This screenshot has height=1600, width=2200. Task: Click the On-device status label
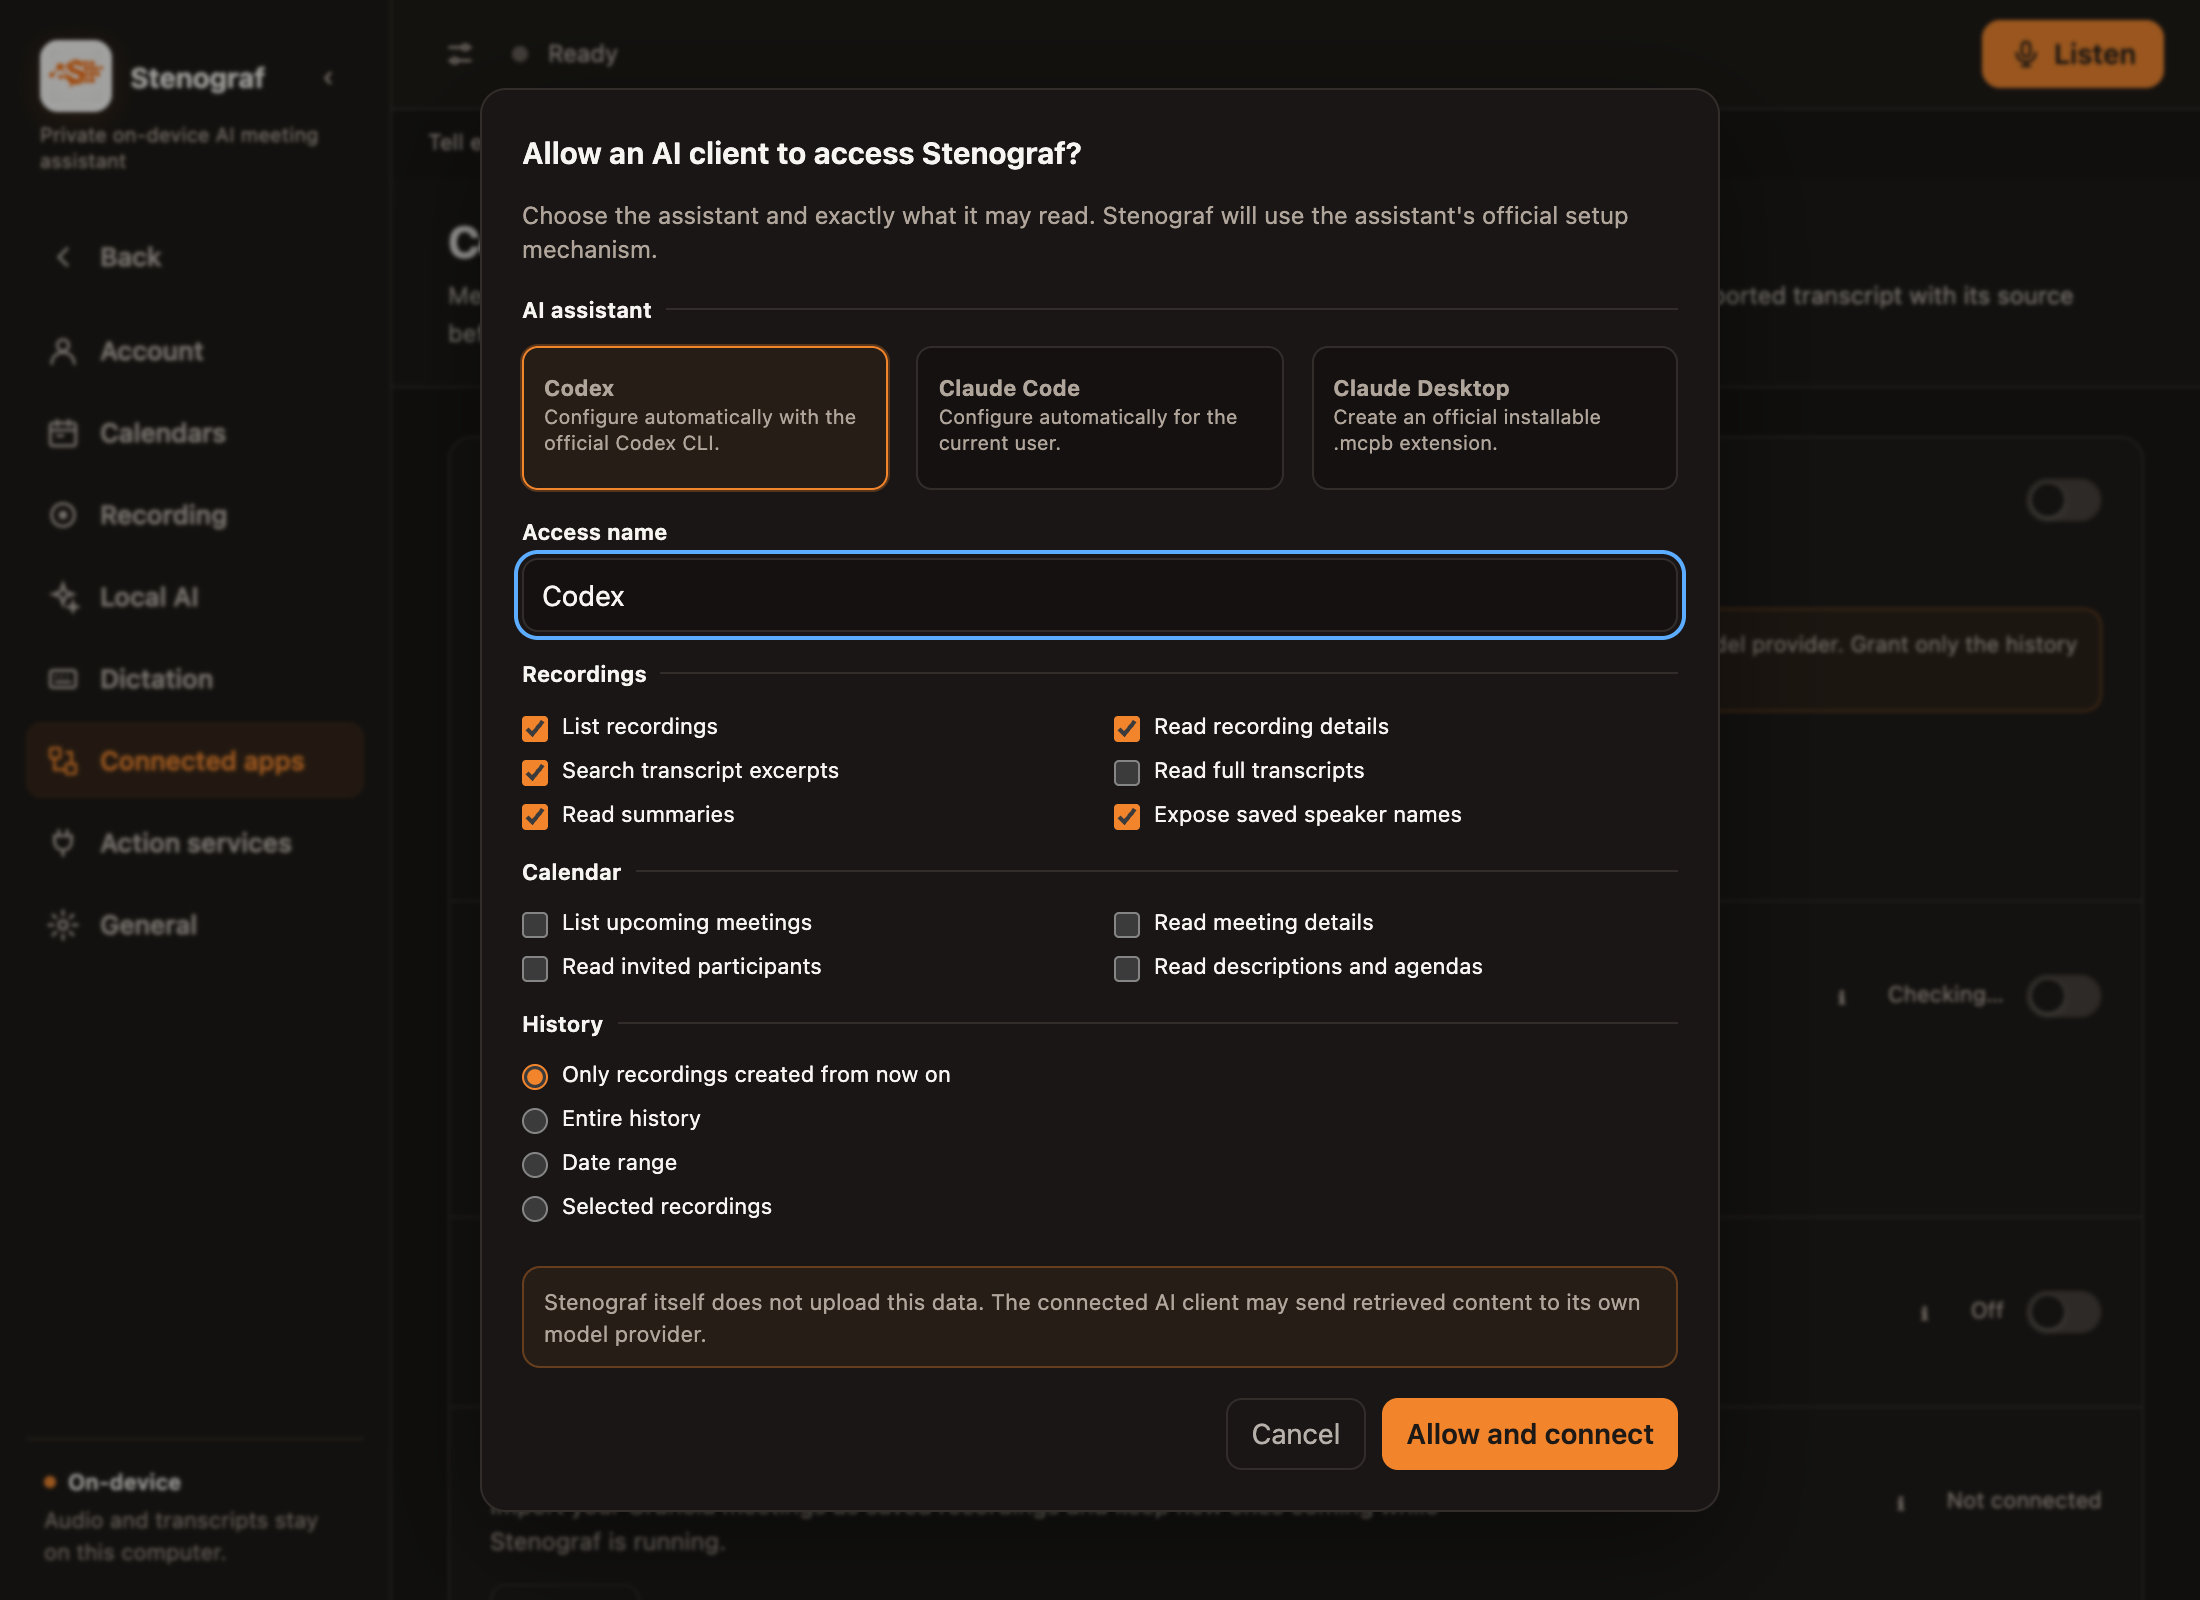[124, 1482]
